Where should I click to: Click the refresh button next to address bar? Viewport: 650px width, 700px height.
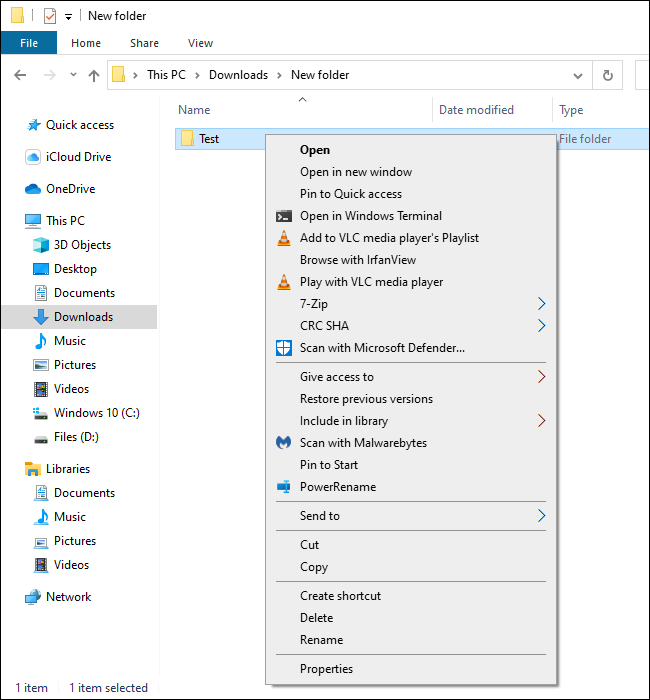[x=607, y=75]
